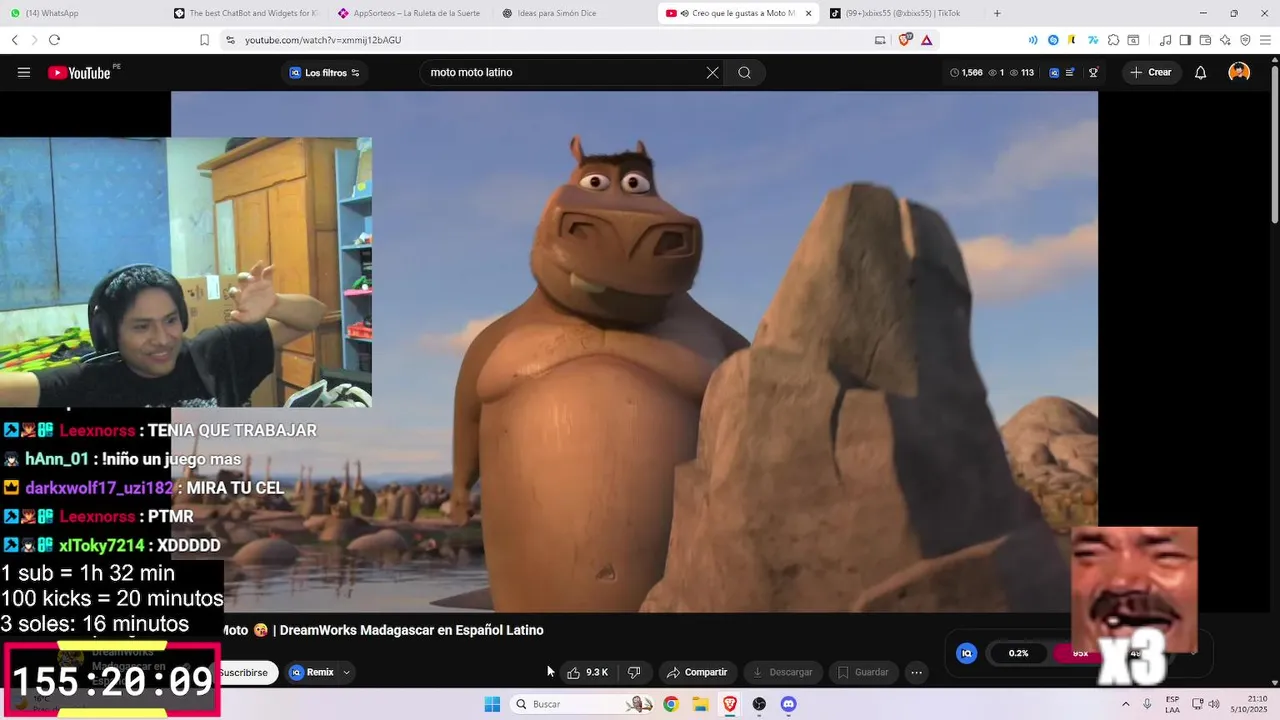Open File Explorer from the taskbar
Viewport: 1280px width, 720px height.
tap(701, 704)
